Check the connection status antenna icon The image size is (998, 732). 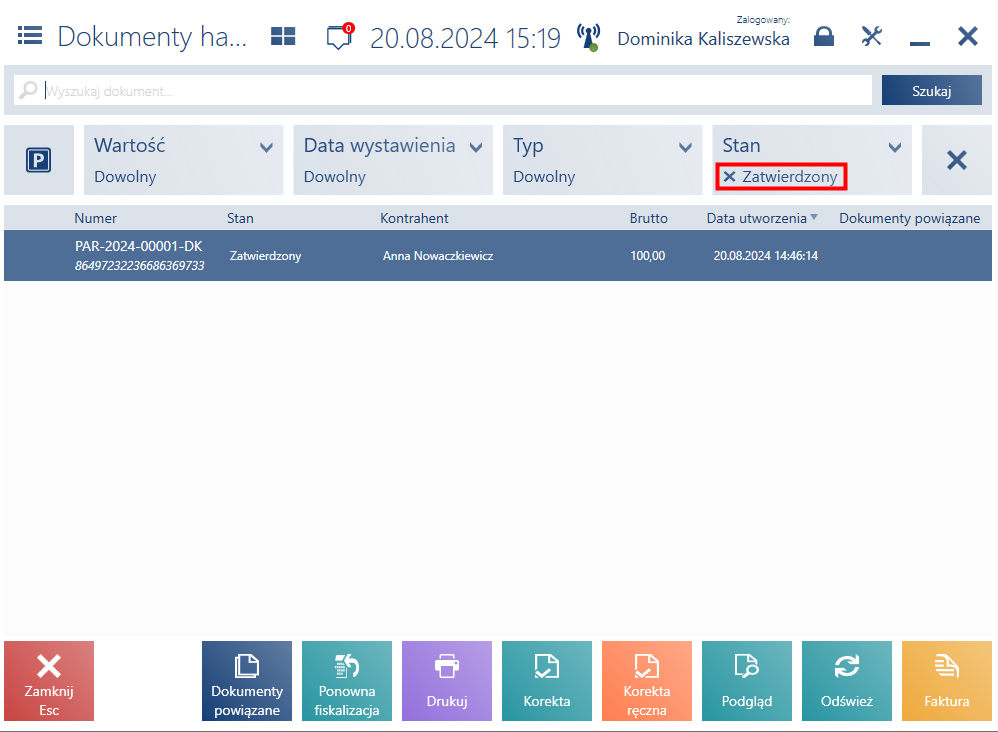point(589,38)
